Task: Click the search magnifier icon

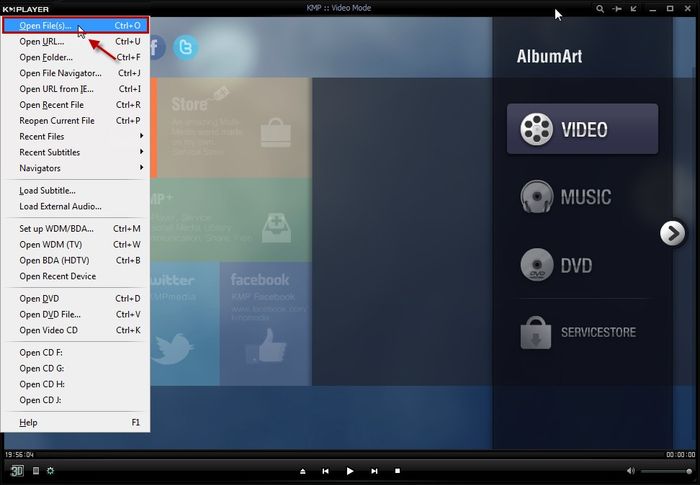Action: (600, 8)
